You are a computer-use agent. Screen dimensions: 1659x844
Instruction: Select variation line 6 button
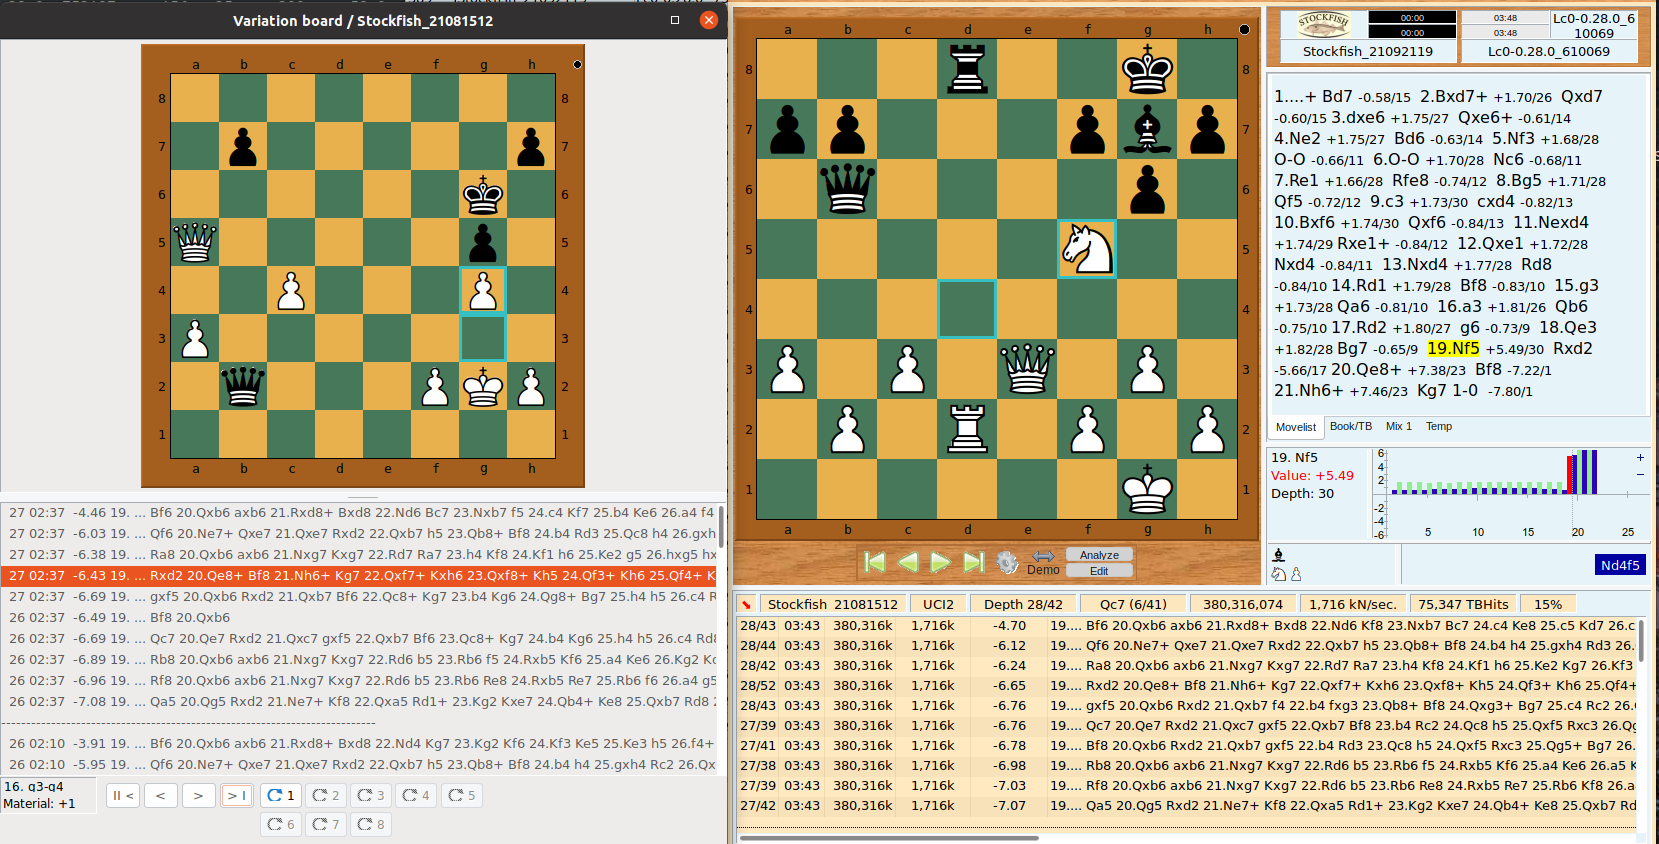pos(281,825)
